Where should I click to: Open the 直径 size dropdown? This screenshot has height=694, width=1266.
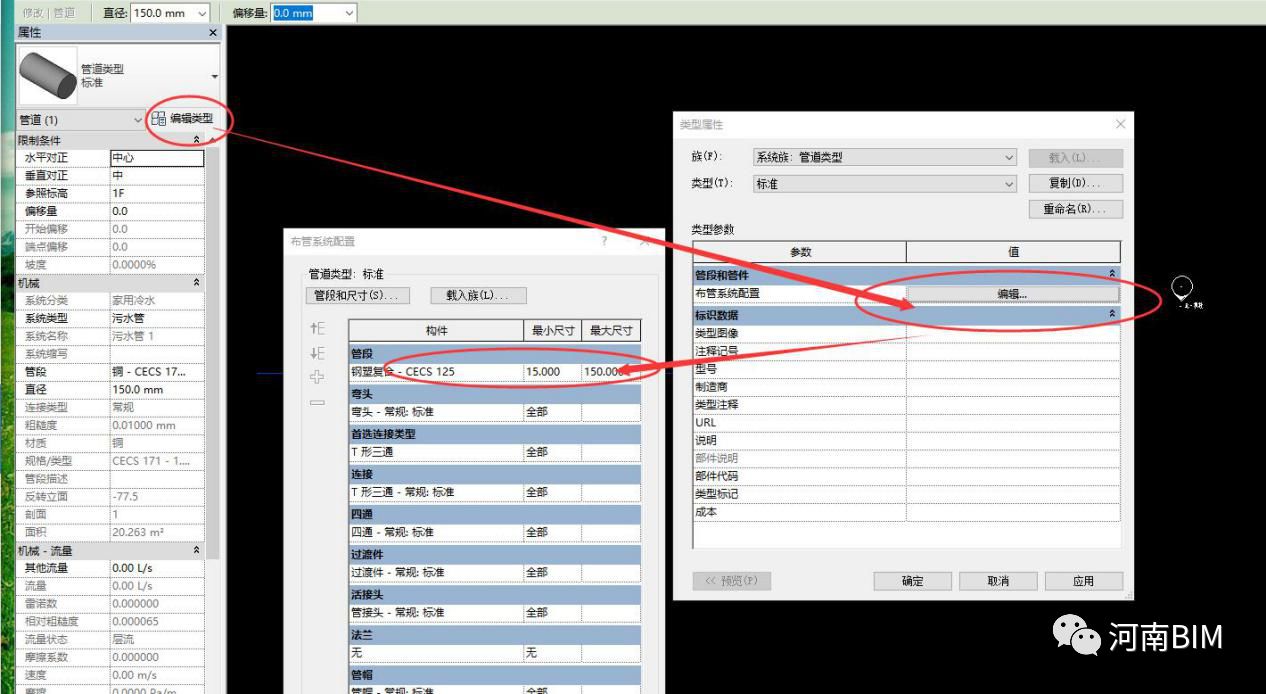202,13
